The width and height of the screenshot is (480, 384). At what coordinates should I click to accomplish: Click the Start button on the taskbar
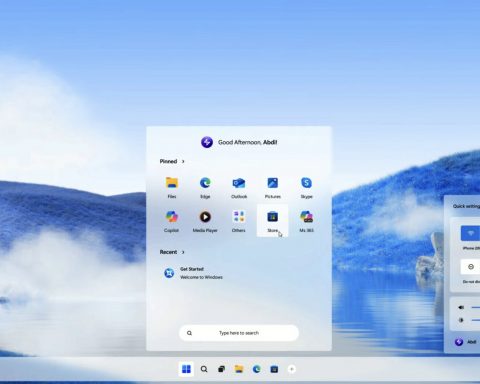186,369
